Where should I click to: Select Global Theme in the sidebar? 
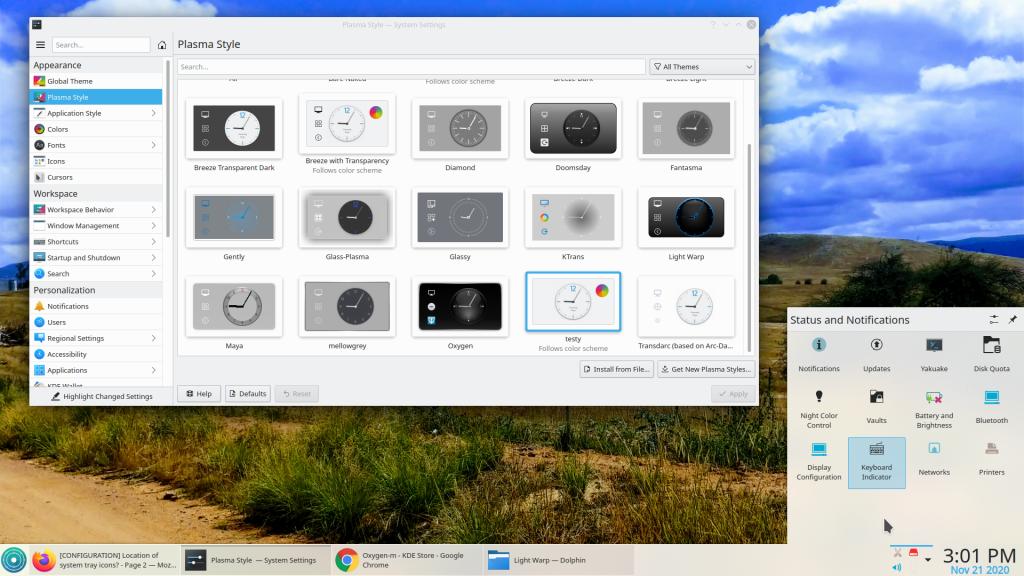96,81
